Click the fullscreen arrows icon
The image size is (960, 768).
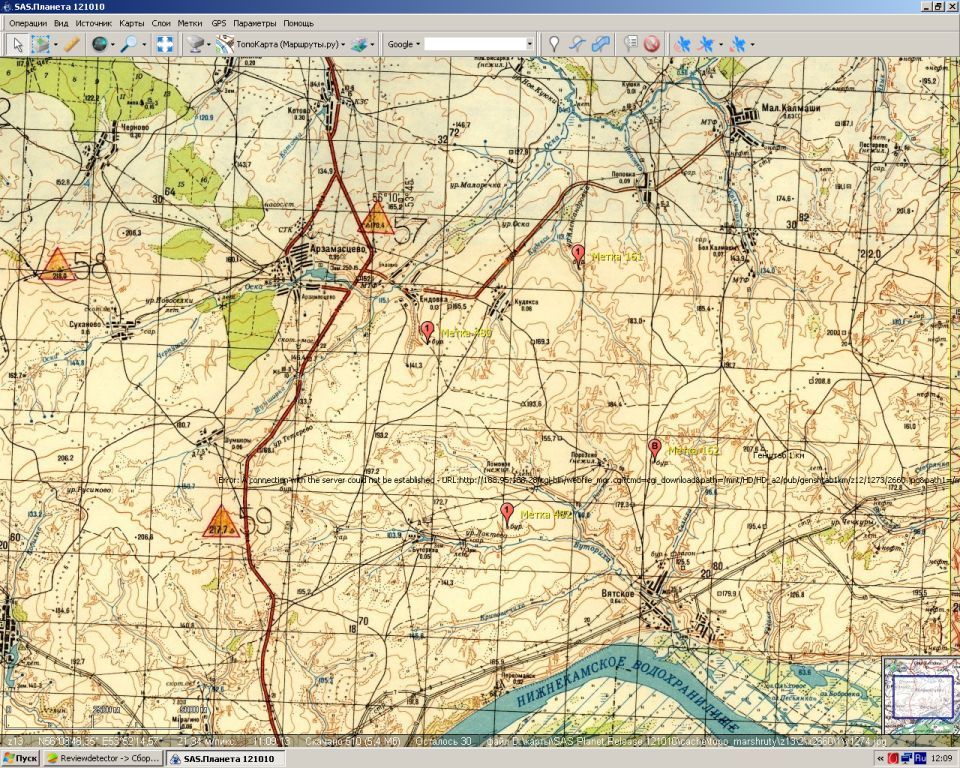165,44
